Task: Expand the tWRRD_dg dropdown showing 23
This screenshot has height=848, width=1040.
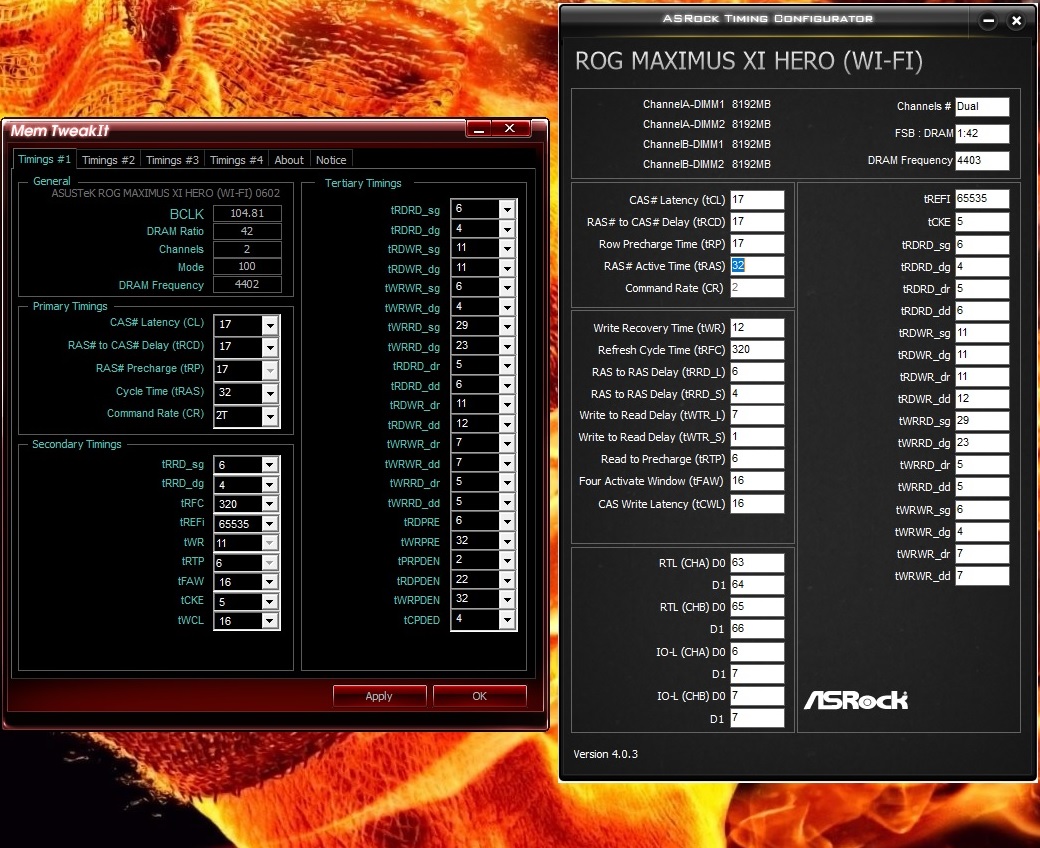Action: [x=507, y=346]
